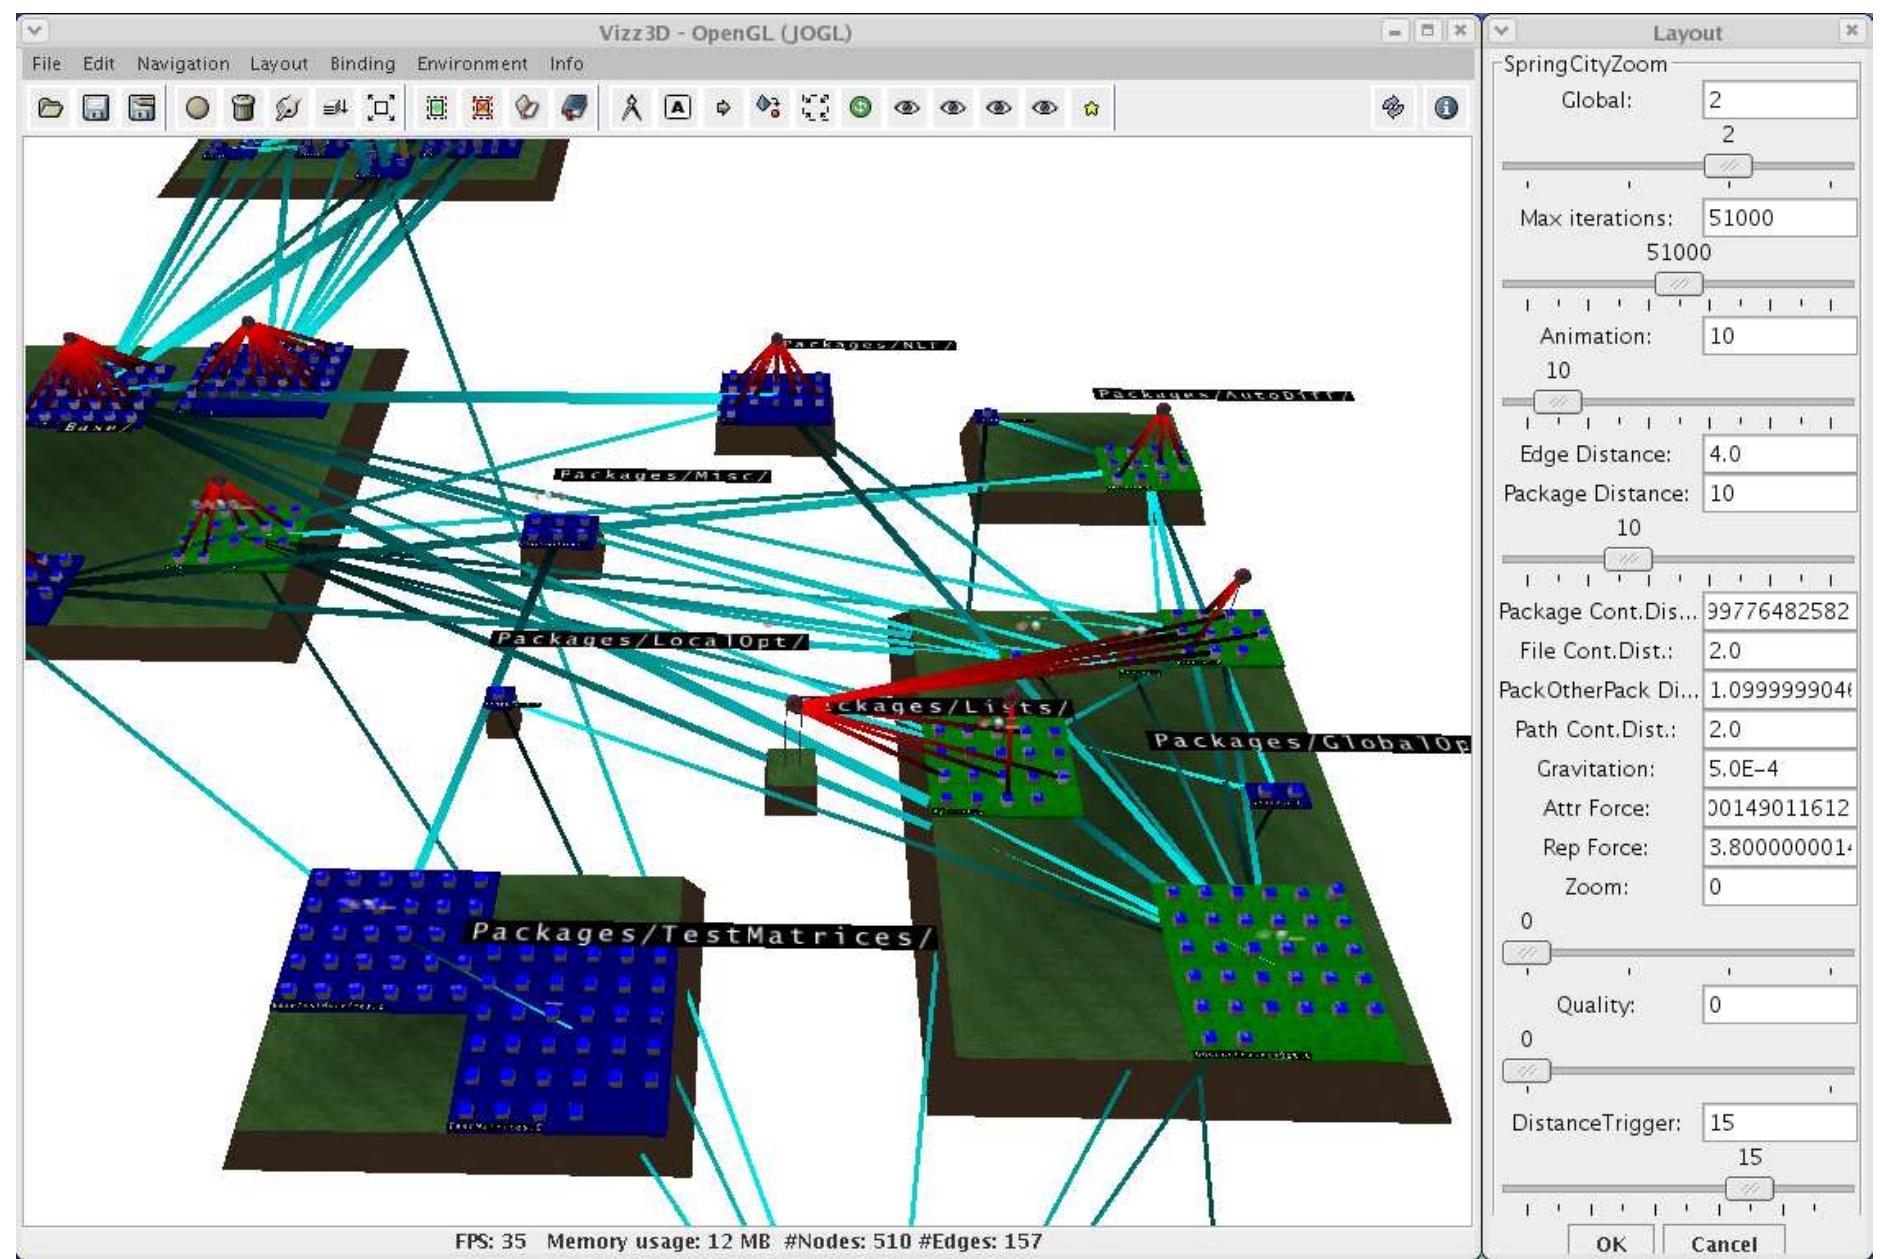
Task: Open the Navigation menu
Action: tap(183, 64)
